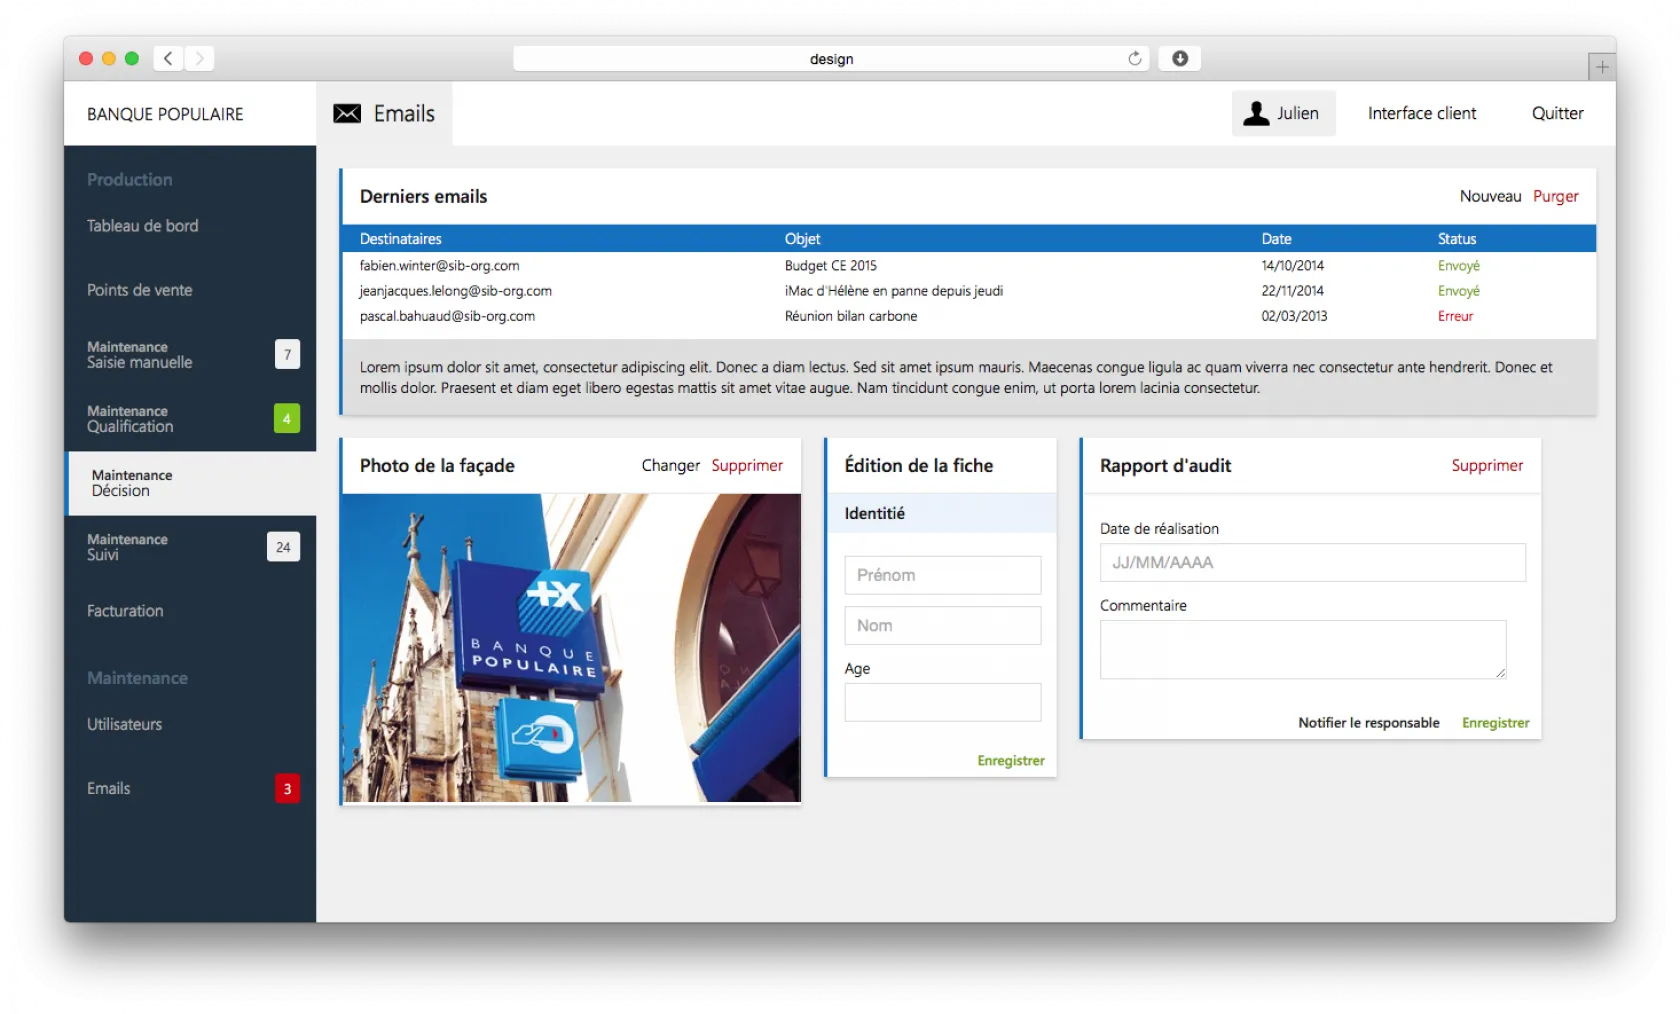Focus the Prénom input field

(942, 576)
